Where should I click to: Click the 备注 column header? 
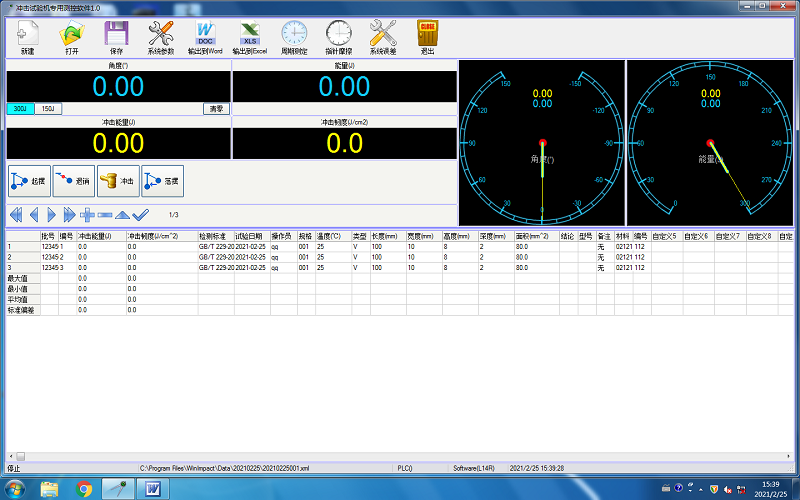(x=606, y=236)
